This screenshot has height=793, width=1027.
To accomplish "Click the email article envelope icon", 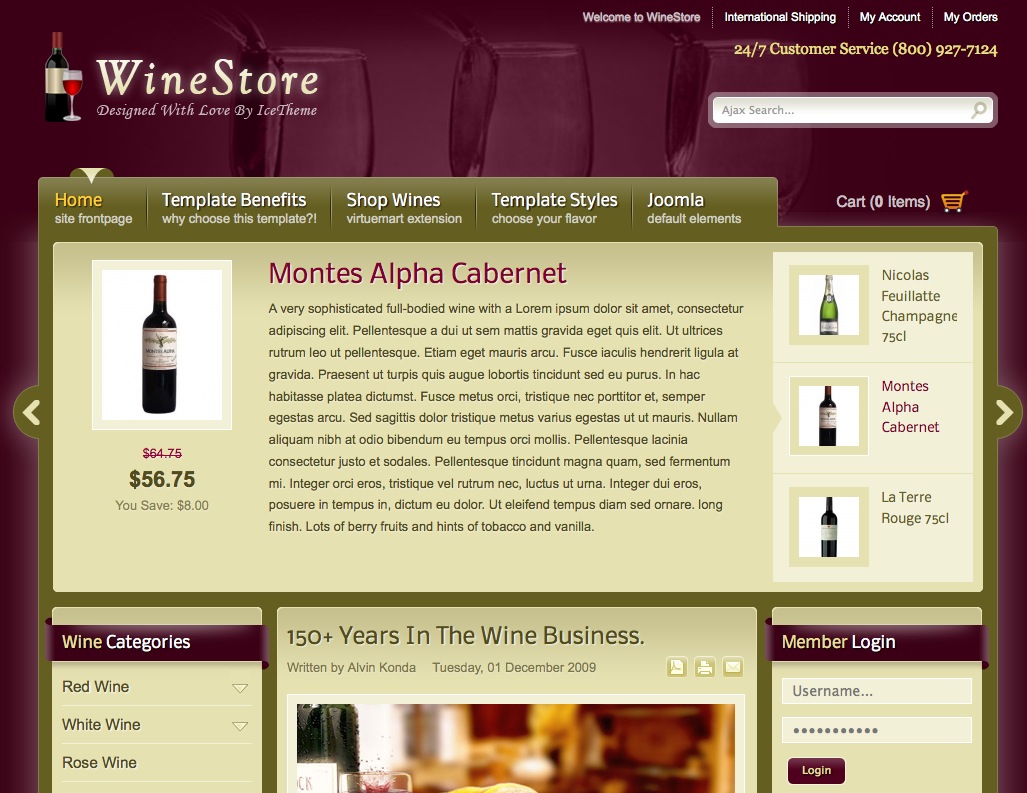I will click(x=733, y=667).
